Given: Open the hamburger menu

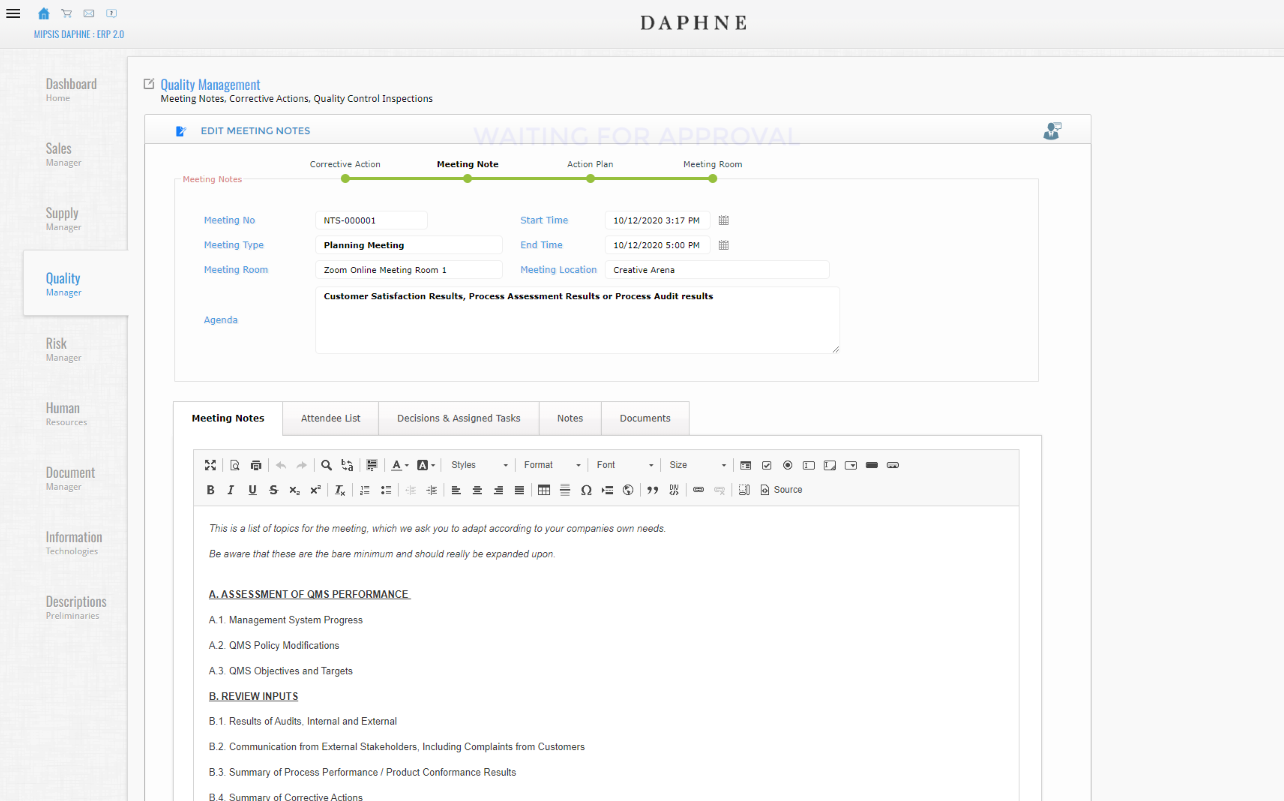Looking at the screenshot, I should click(x=13, y=13).
